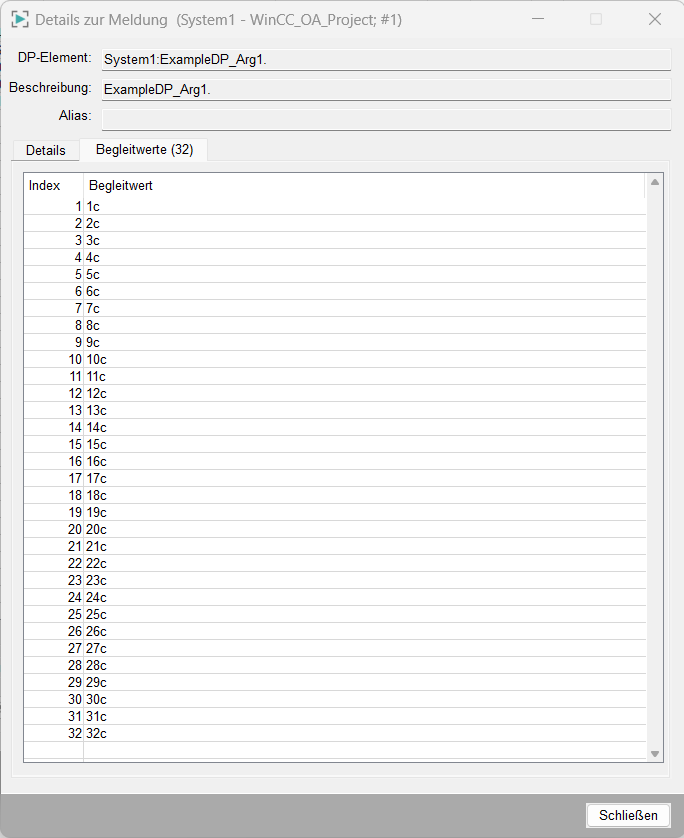Click the DP-Element input field
The width and height of the screenshot is (684, 838).
coord(386,59)
